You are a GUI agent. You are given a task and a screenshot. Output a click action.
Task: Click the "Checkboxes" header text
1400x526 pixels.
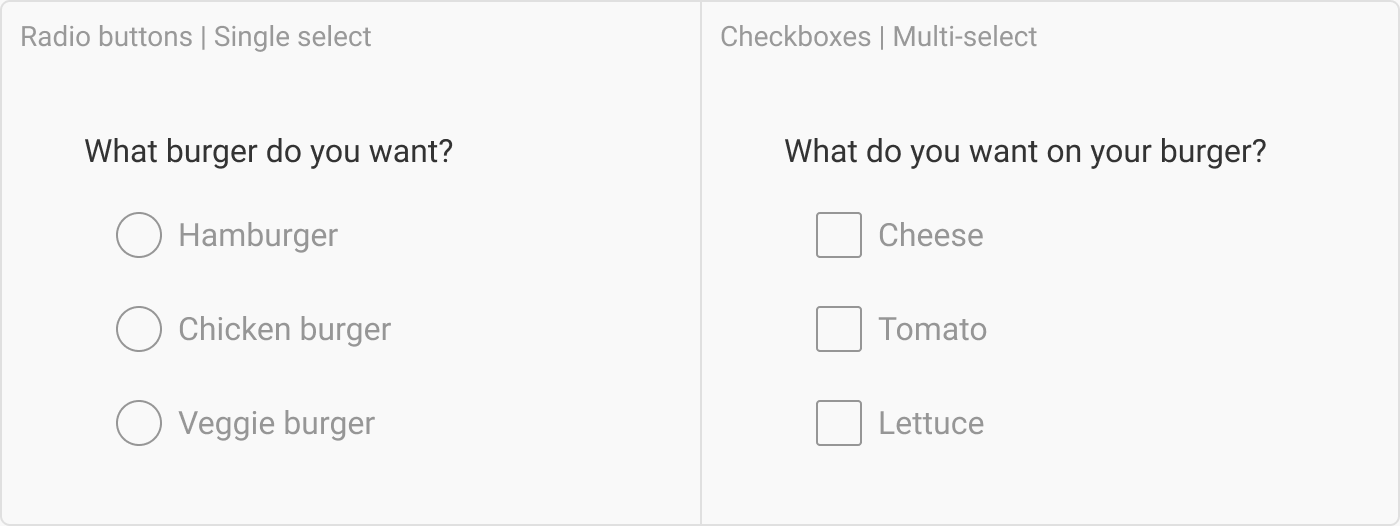coord(795,37)
